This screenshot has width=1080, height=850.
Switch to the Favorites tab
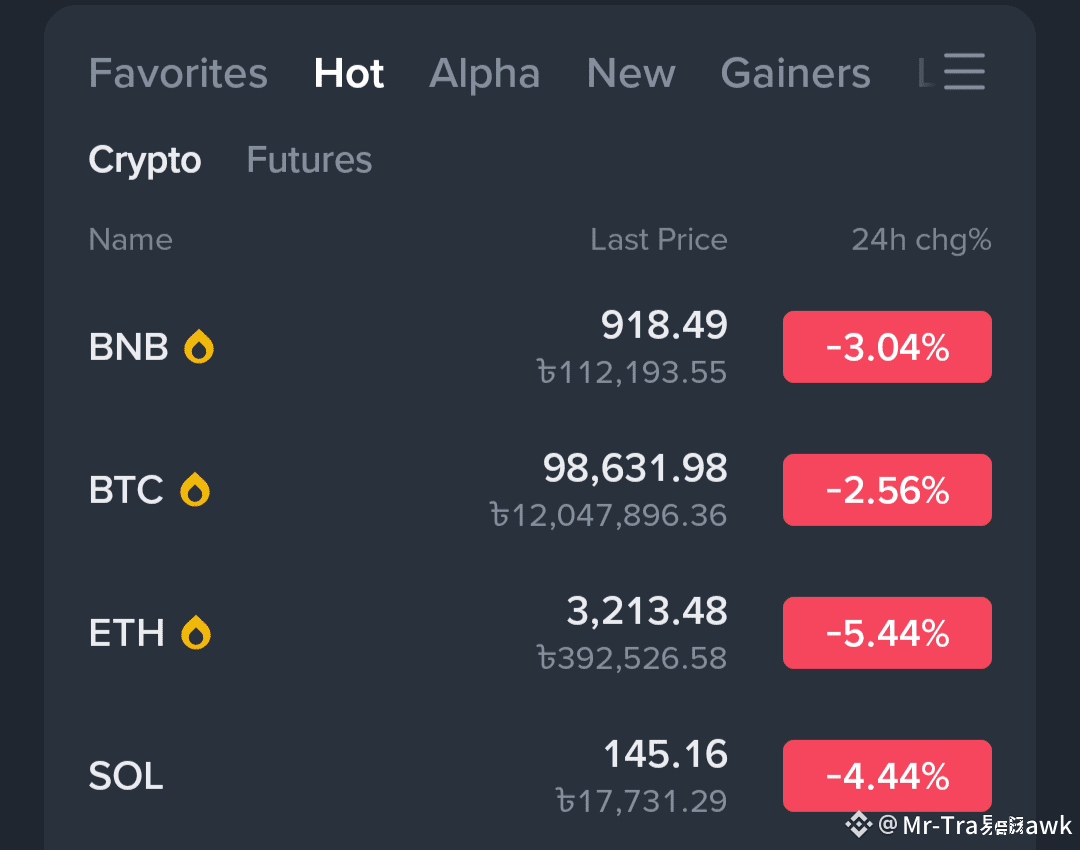point(178,74)
